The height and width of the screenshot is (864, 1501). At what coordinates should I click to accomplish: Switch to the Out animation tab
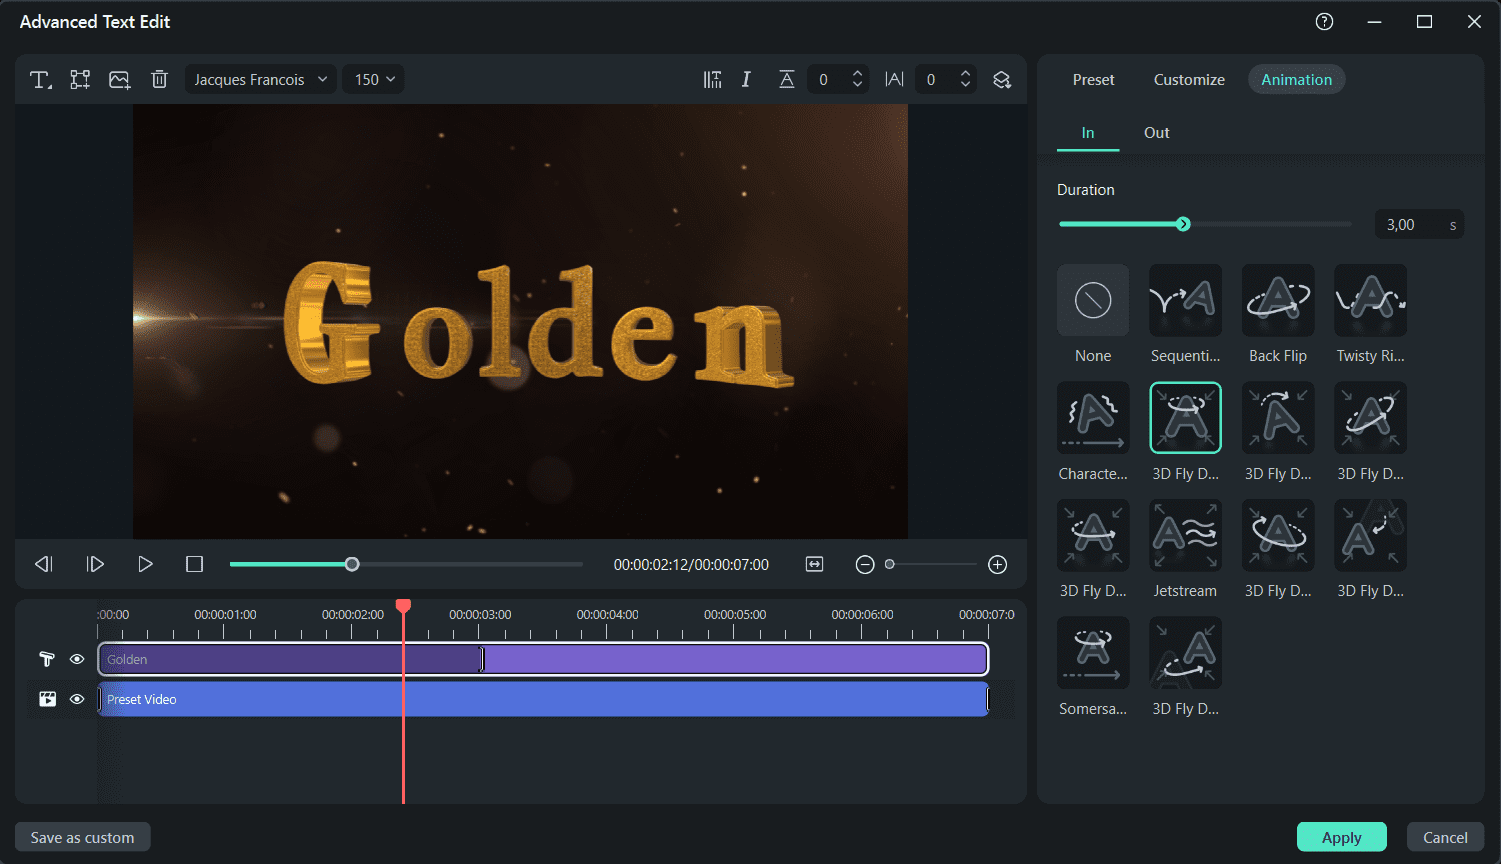[x=1156, y=133]
